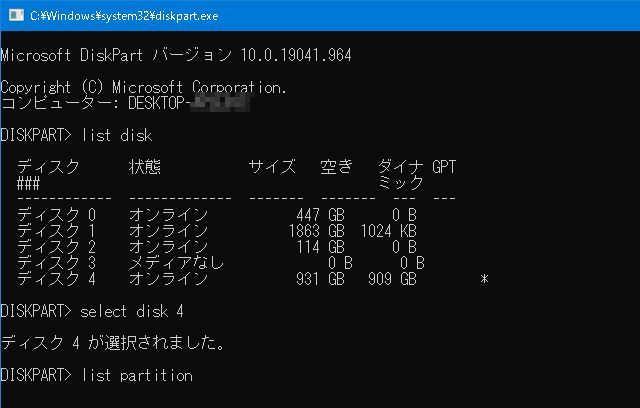The image size is (640, 408).
Task: Click the ディスク 1 row label
Action: point(56,231)
